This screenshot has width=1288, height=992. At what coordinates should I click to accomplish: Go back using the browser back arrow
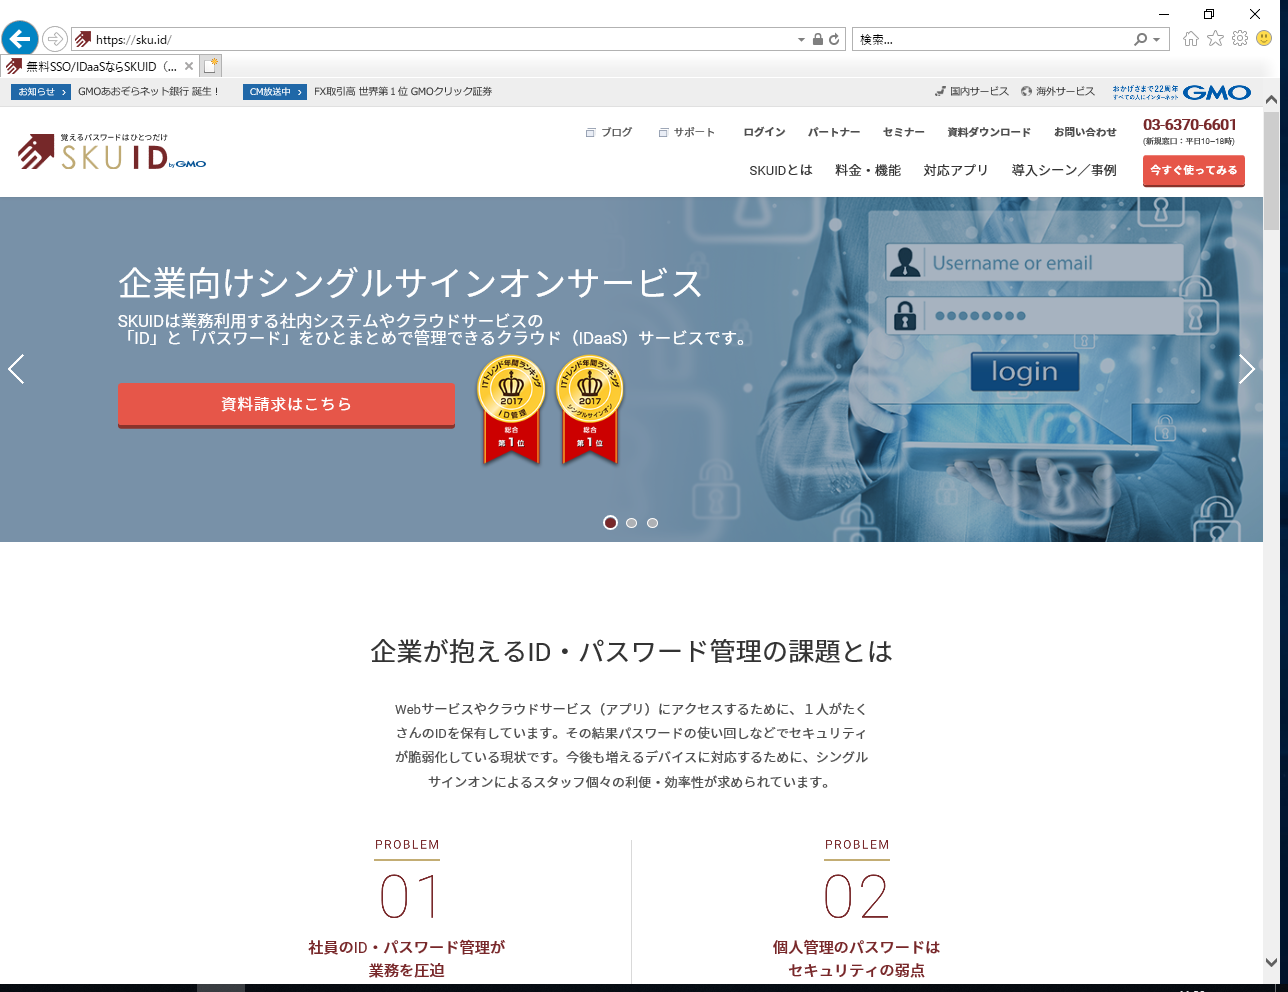(x=20, y=39)
